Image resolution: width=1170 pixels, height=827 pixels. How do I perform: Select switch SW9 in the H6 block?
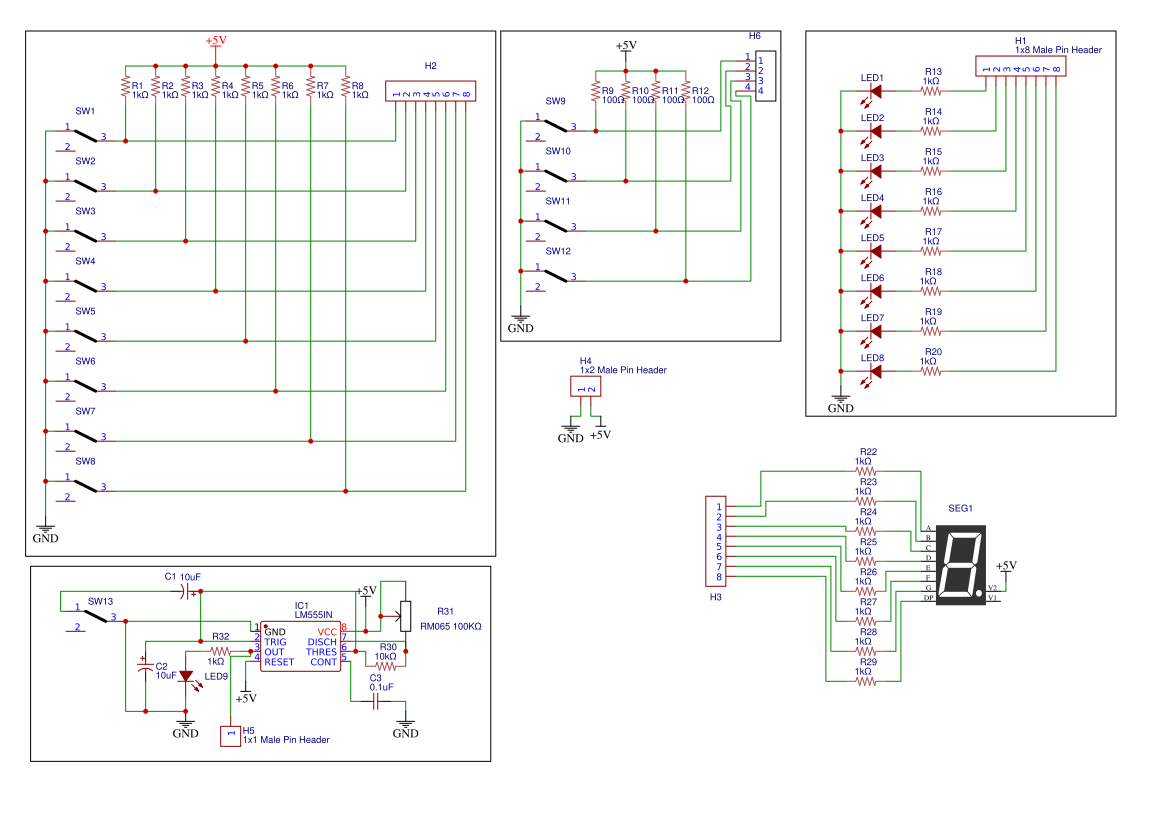pos(556,127)
